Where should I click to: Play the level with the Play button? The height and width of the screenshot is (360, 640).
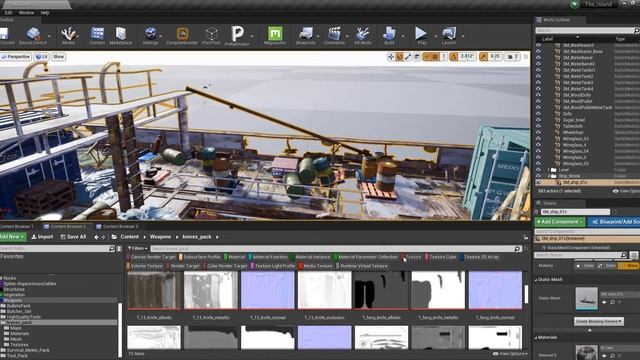coord(421,36)
